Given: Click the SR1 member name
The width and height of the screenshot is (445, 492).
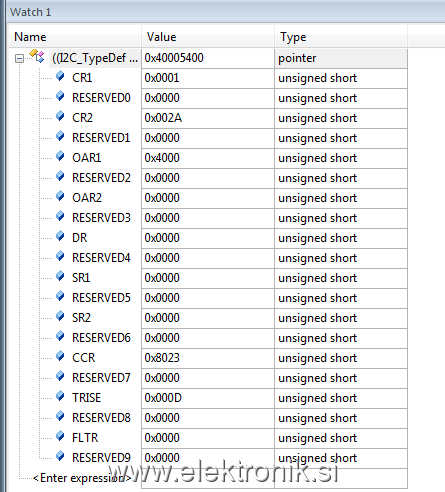Looking at the screenshot, I should point(81,278).
